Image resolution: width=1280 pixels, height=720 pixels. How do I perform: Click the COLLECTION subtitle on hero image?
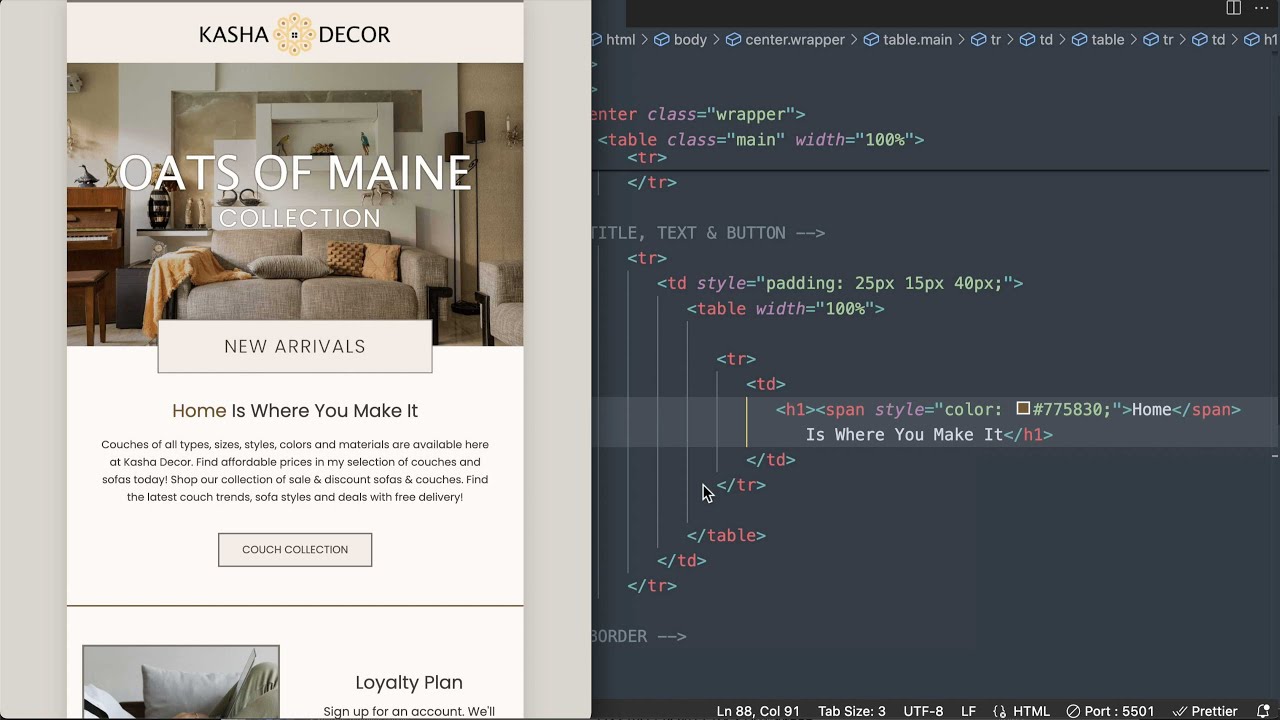300,218
